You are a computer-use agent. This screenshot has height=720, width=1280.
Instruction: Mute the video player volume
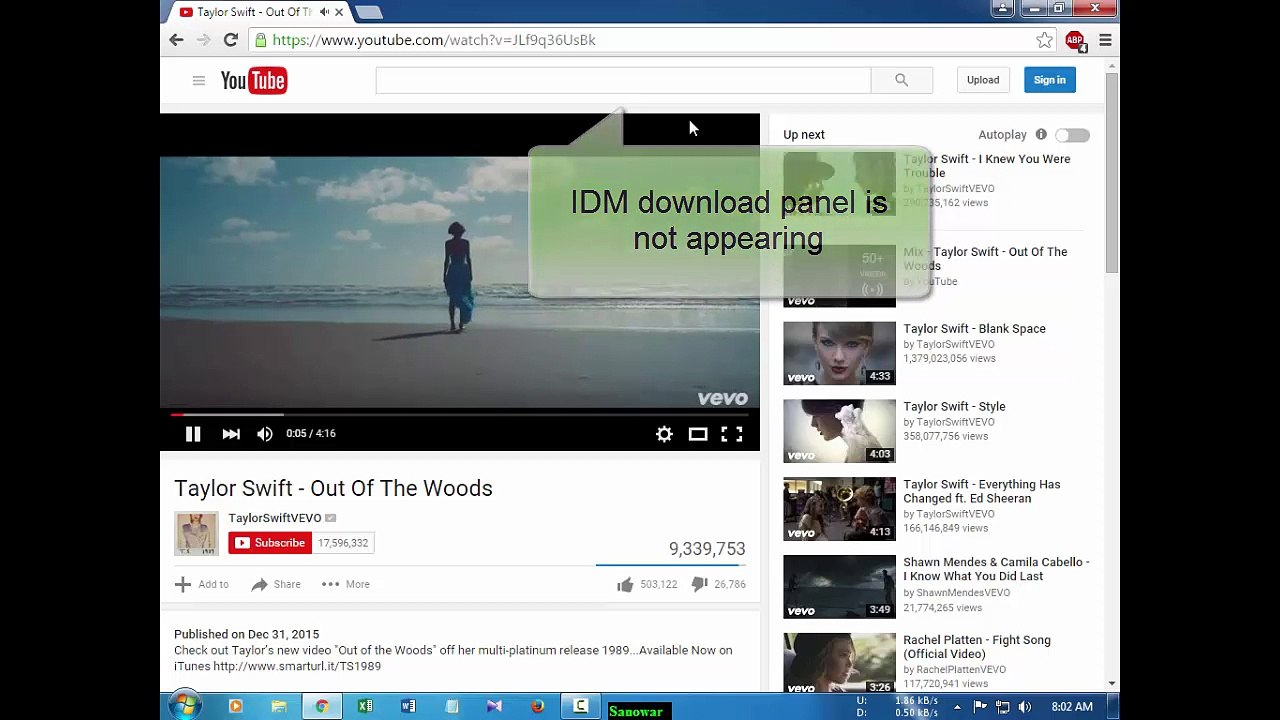pos(264,434)
